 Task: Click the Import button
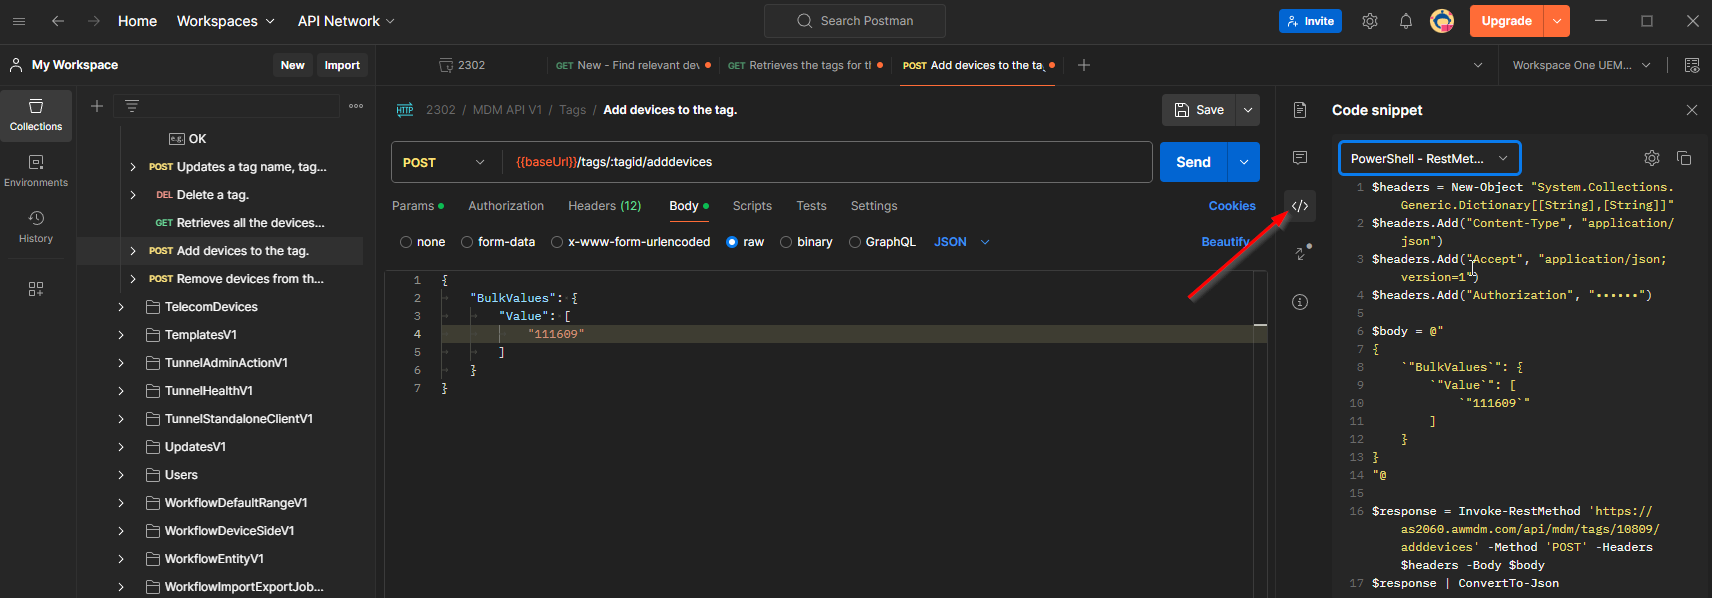coord(342,65)
